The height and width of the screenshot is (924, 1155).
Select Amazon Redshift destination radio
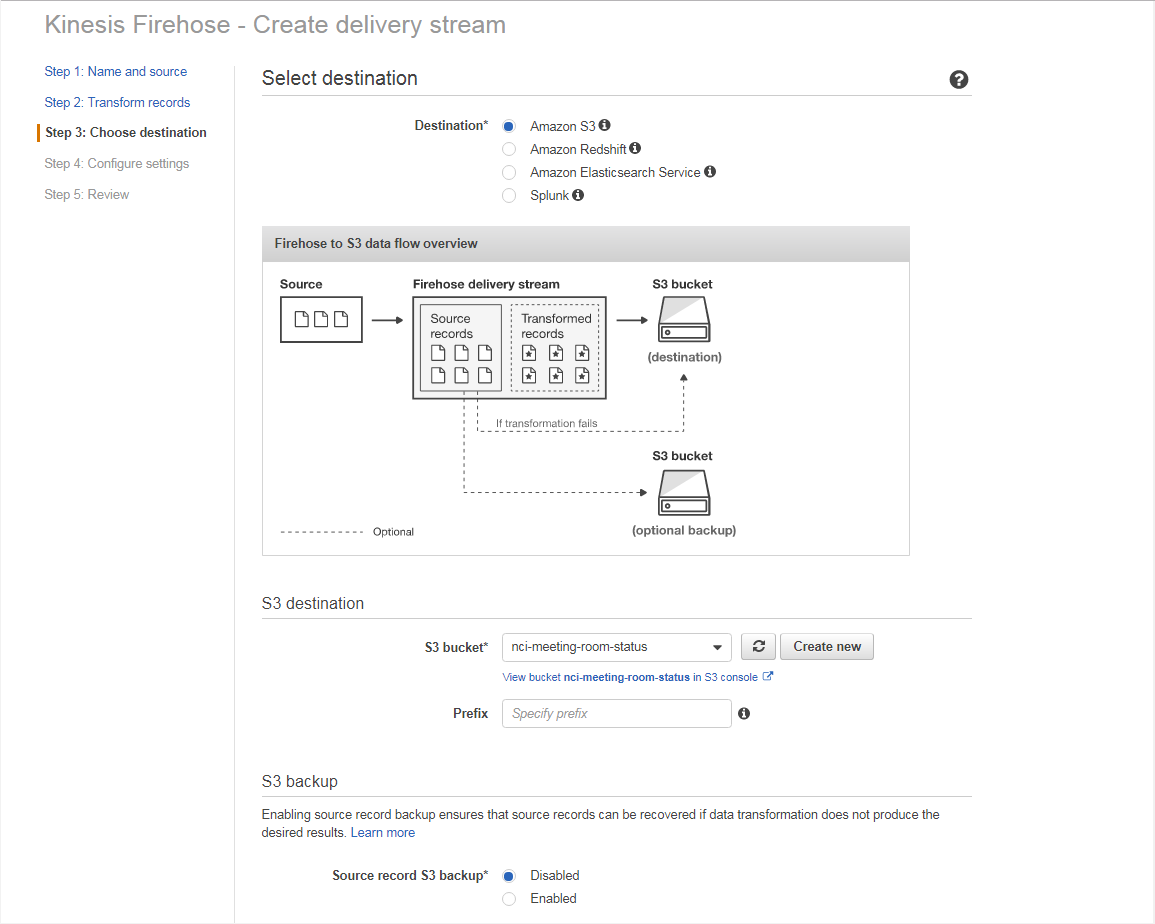pyautogui.click(x=509, y=149)
